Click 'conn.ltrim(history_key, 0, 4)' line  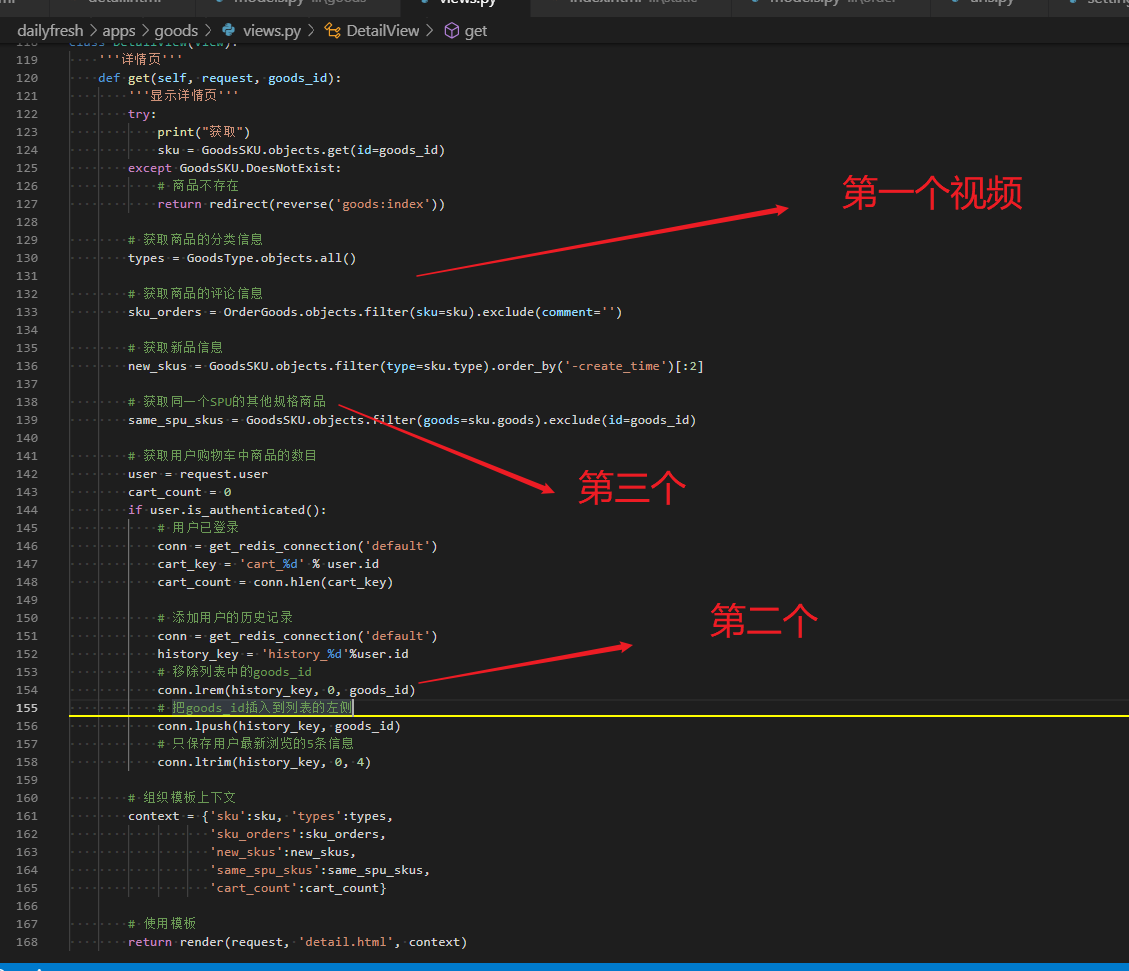[264, 762]
